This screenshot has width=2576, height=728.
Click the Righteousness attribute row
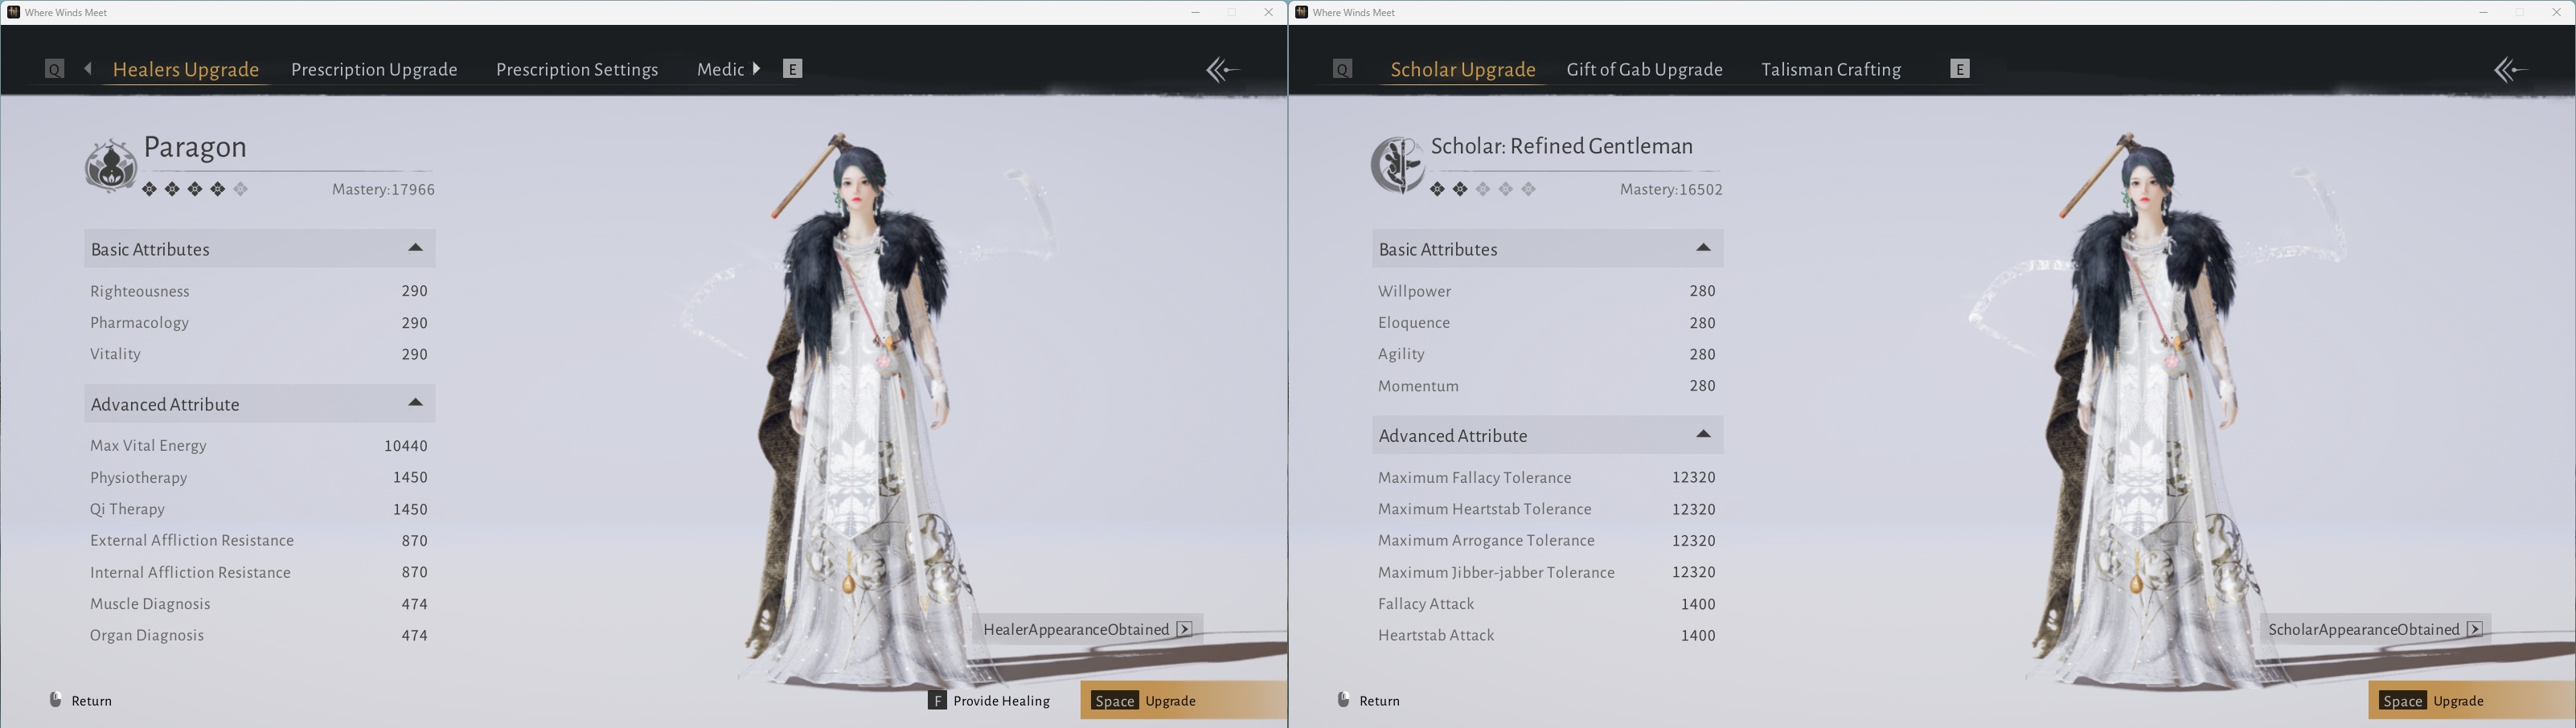tap(259, 291)
